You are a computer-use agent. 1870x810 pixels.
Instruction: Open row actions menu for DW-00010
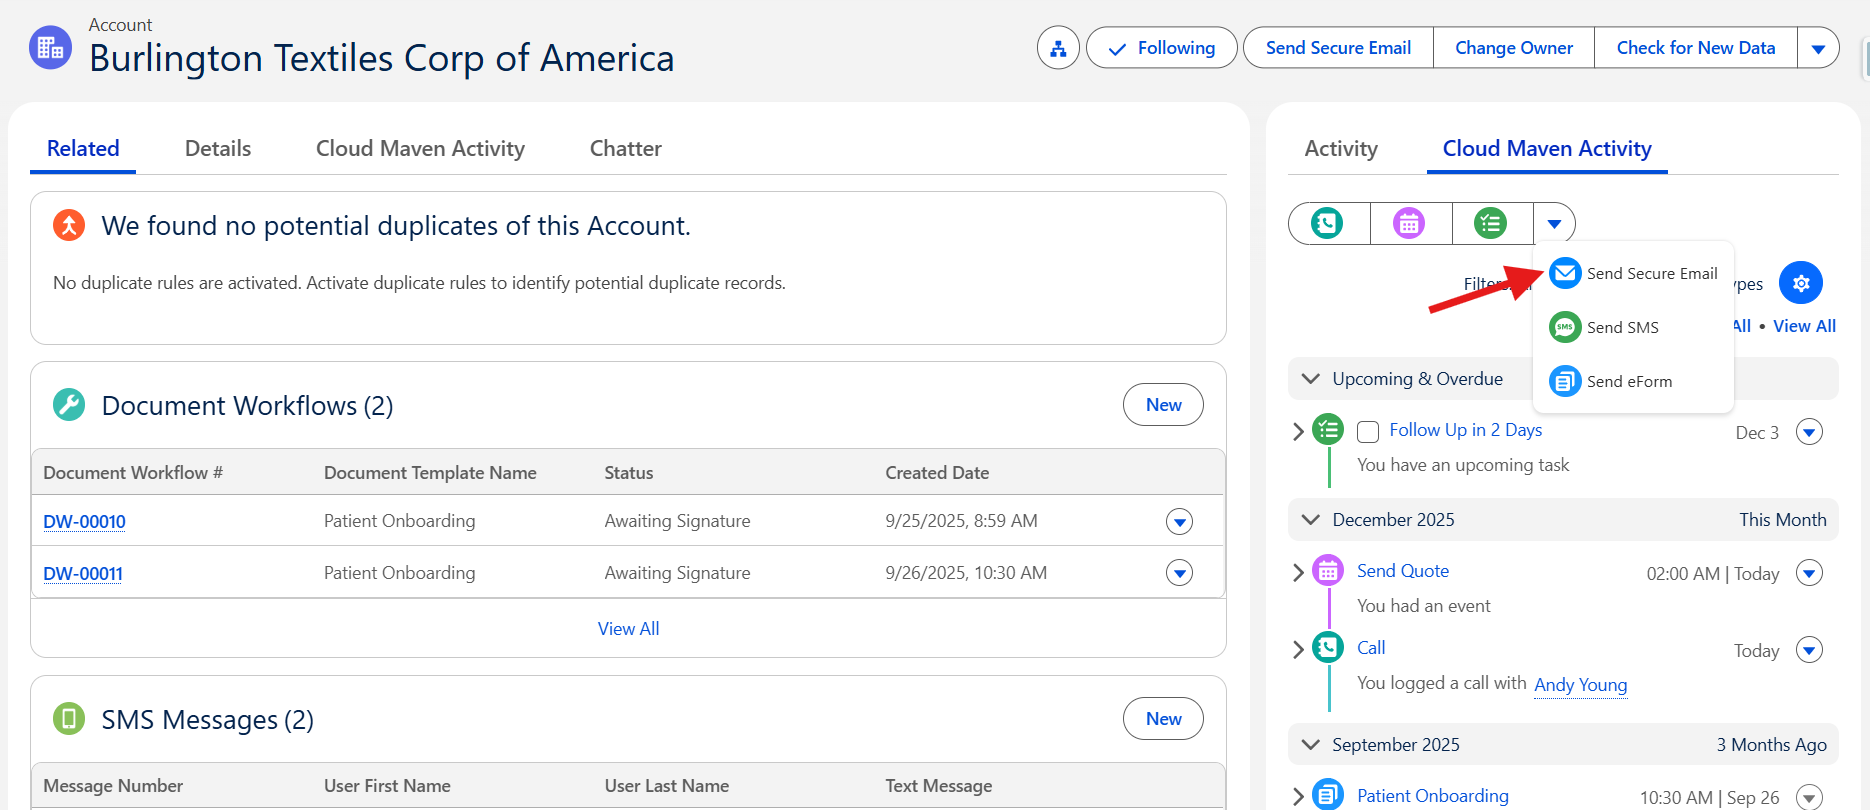point(1180,521)
